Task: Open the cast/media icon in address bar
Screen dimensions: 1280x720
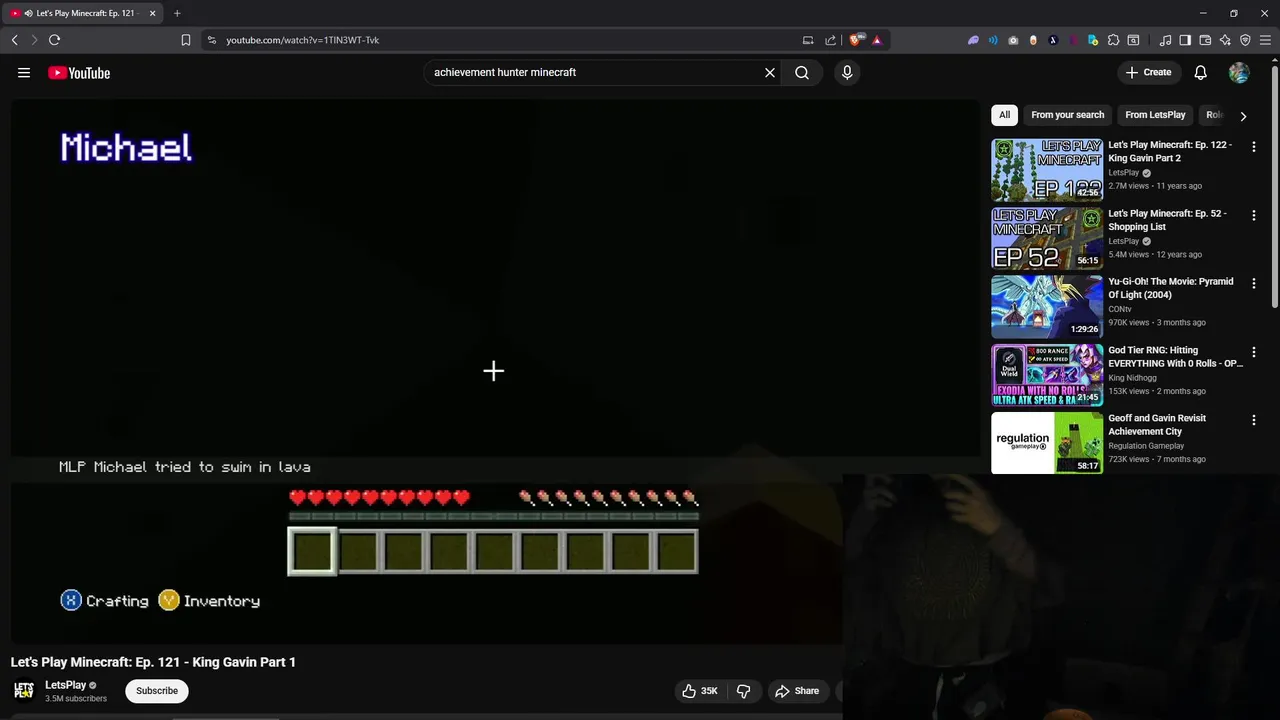Action: click(x=808, y=40)
